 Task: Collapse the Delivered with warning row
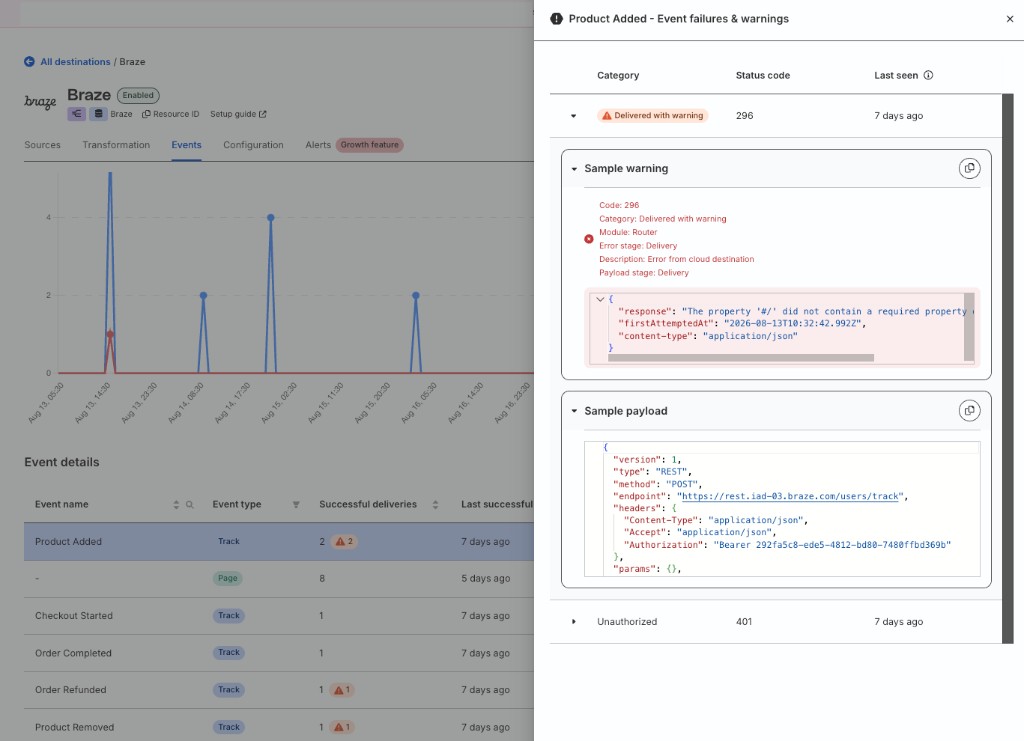573,116
